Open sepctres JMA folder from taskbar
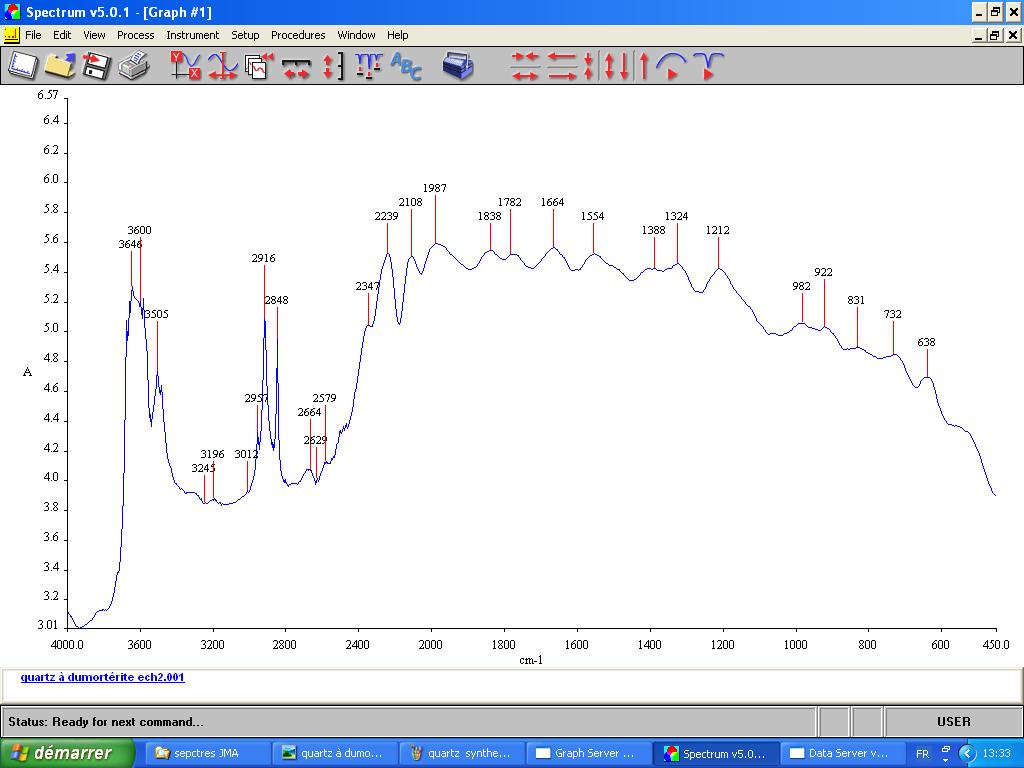Viewport: 1024px width, 768px height. pos(206,753)
